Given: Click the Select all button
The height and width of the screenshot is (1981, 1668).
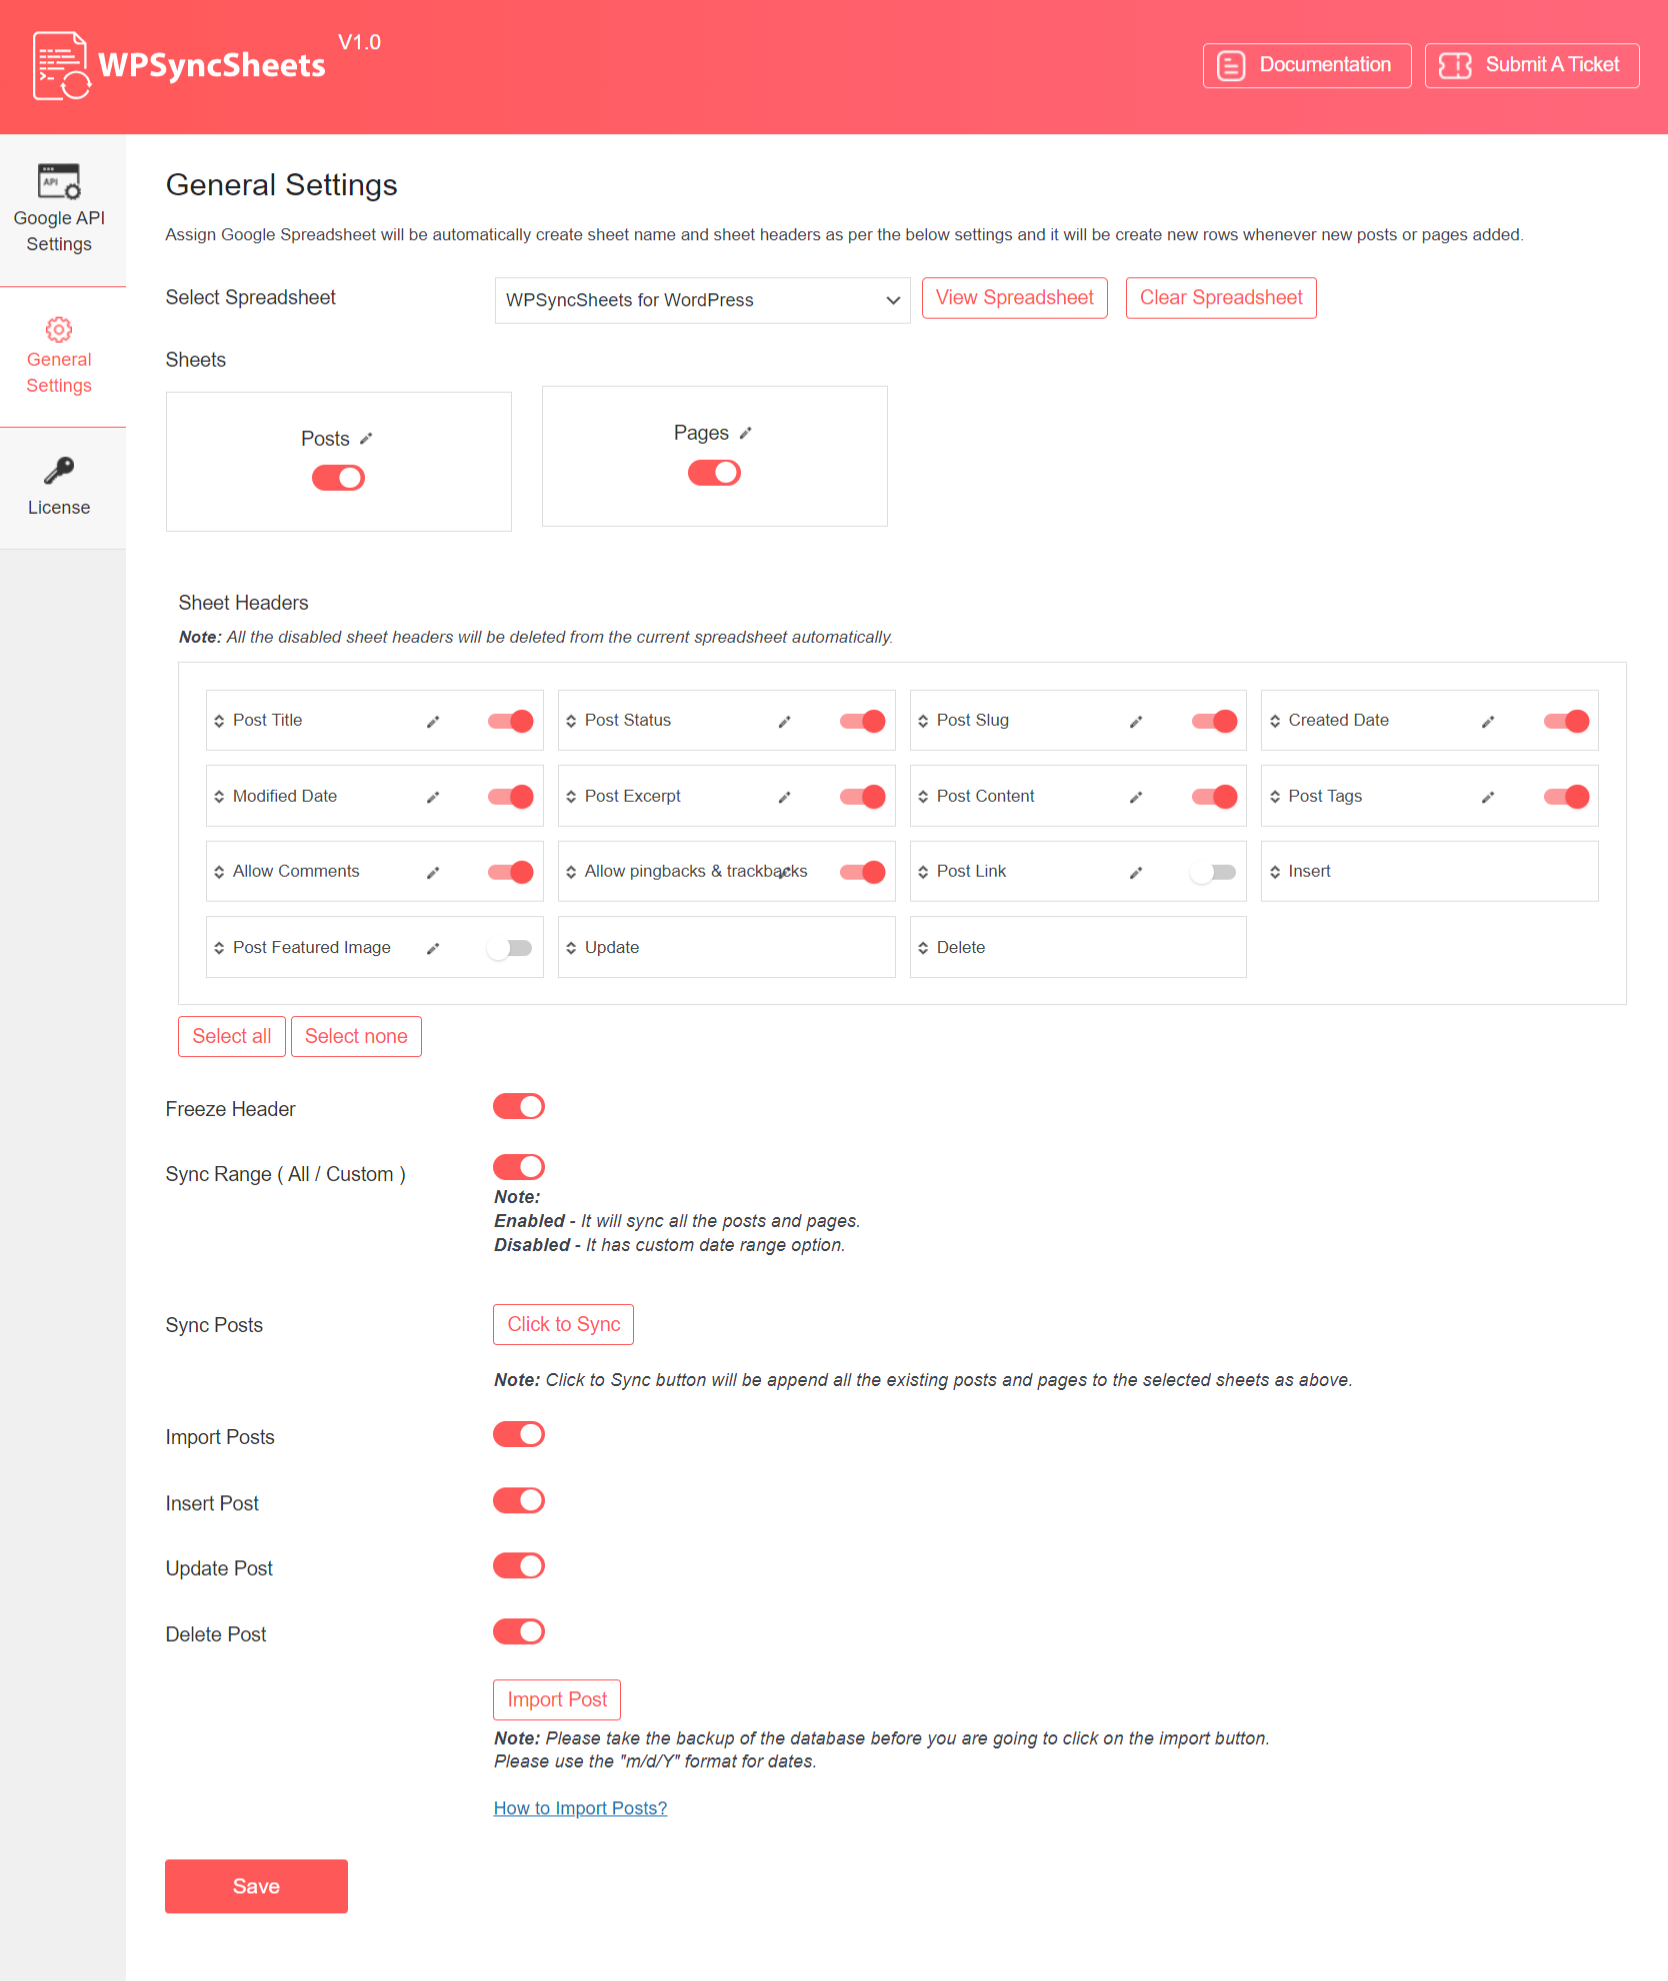Looking at the screenshot, I should pyautogui.click(x=232, y=1037).
